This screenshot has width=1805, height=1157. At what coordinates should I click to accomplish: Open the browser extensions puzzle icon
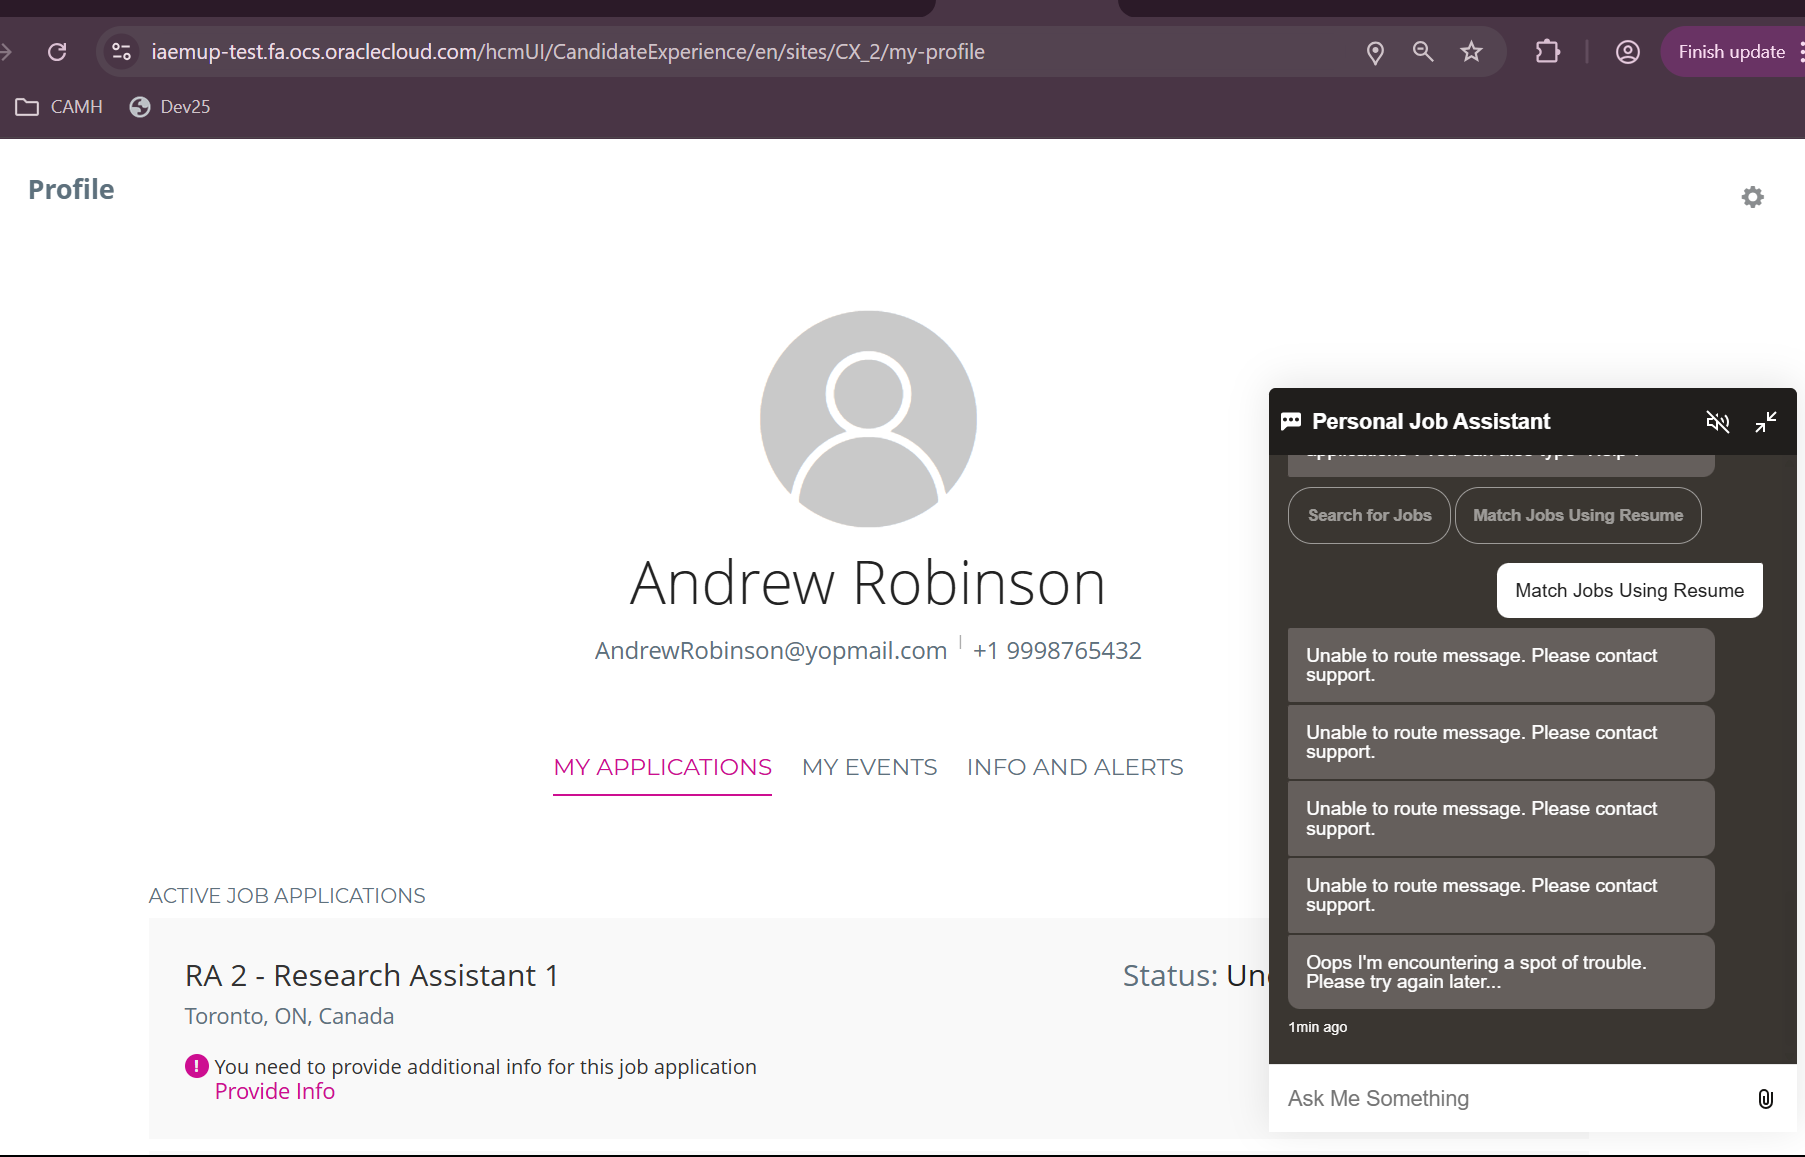point(1547,52)
